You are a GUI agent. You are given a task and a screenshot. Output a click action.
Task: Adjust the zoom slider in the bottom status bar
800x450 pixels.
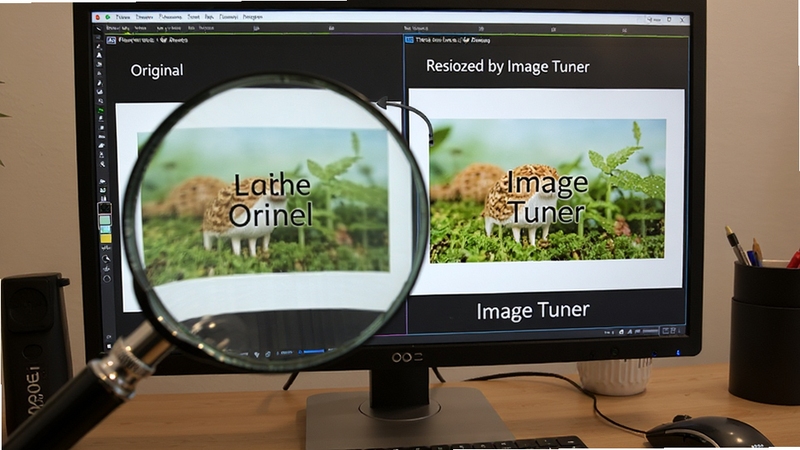pyautogui.click(x=651, y=332)
